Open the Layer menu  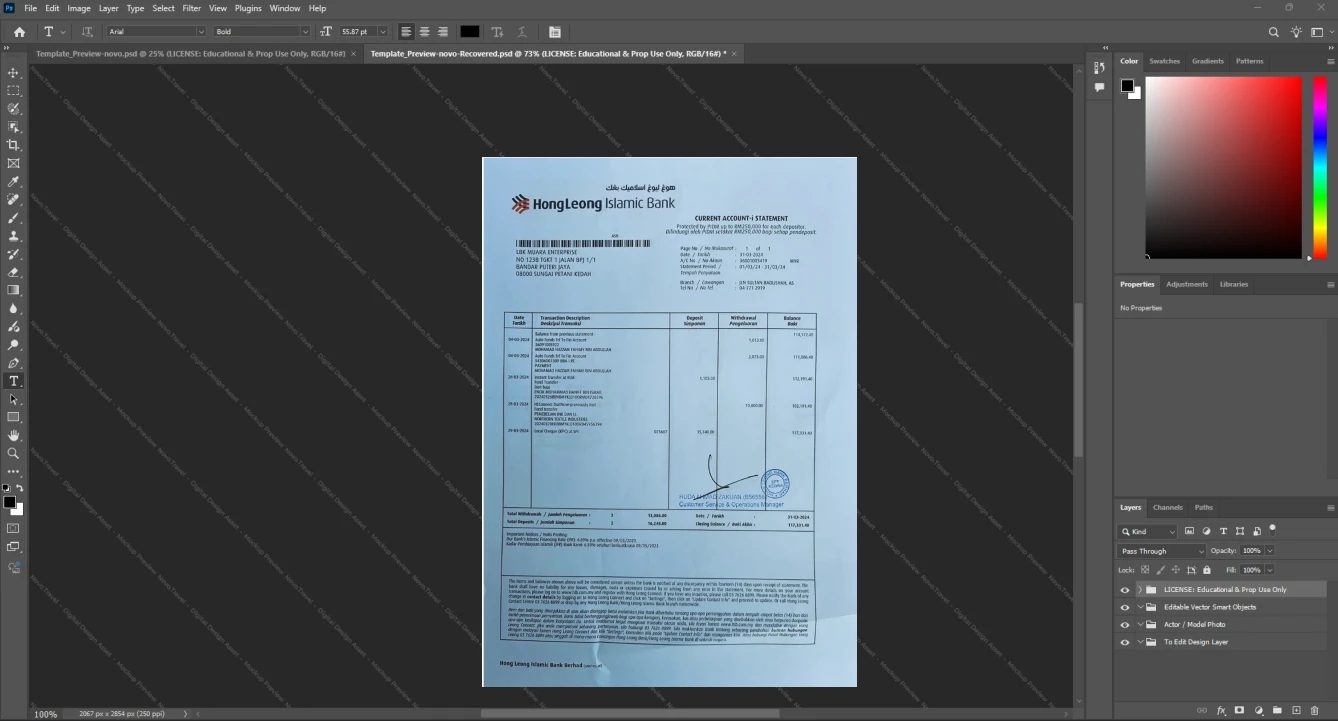coord(108,8)
